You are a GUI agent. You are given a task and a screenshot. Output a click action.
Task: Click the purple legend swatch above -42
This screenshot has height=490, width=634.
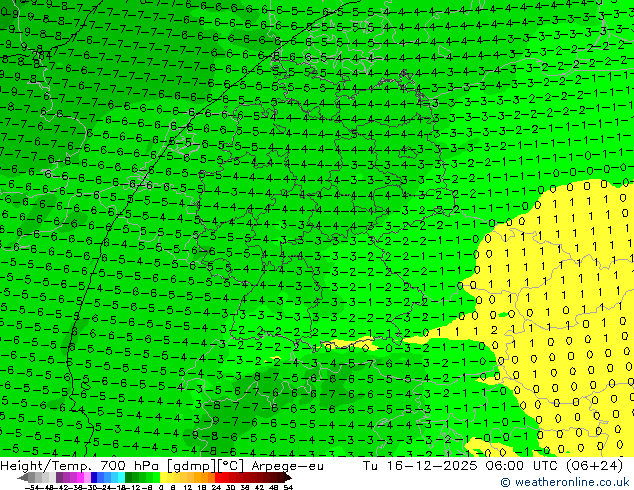click(59, 478)
